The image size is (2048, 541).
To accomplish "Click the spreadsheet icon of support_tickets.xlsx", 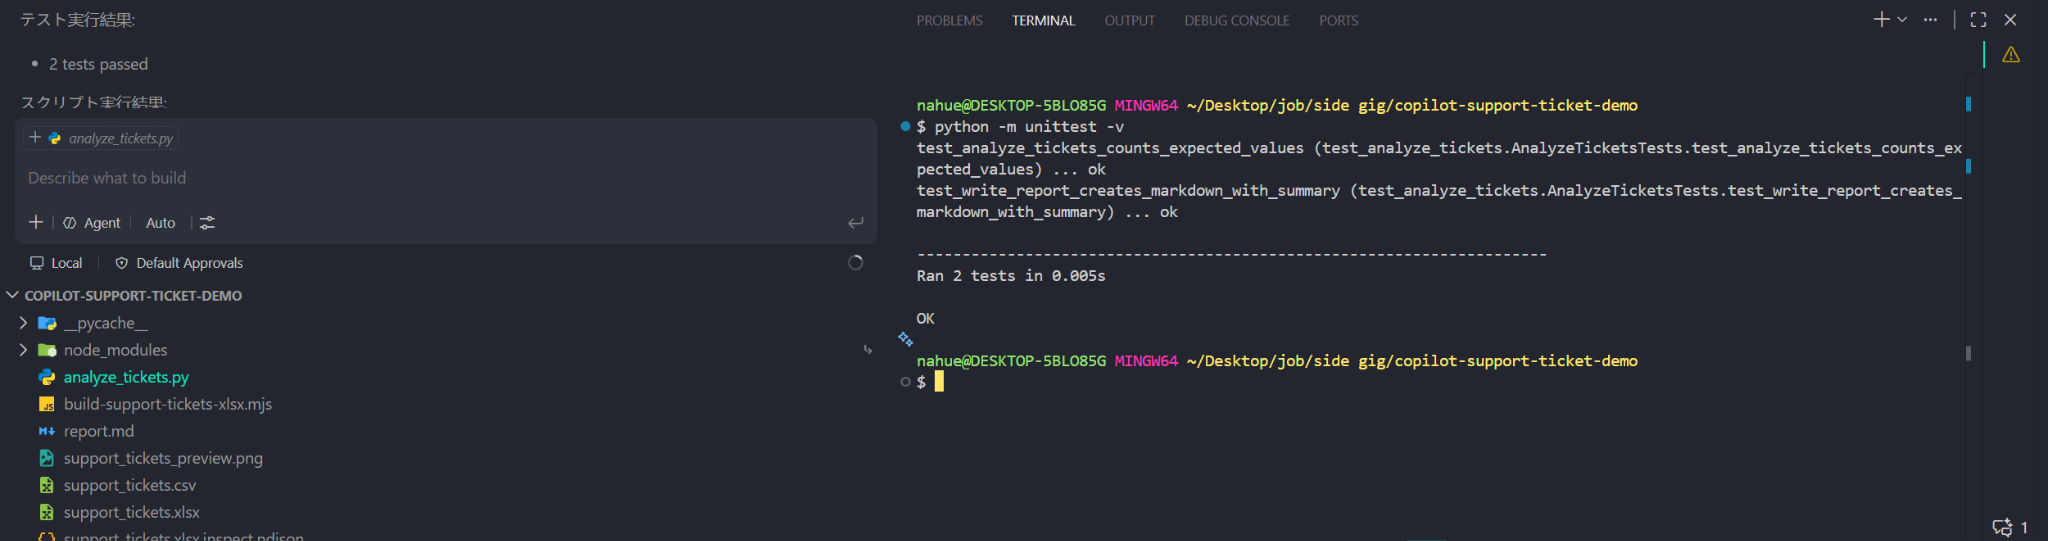I will 47,512.
